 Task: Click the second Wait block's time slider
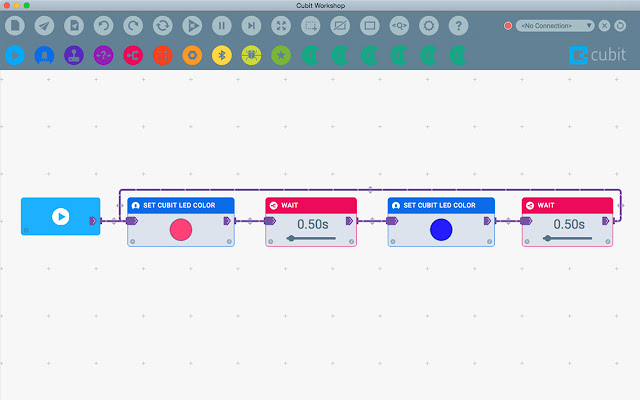pyautogui.click(x=568, y=238)
